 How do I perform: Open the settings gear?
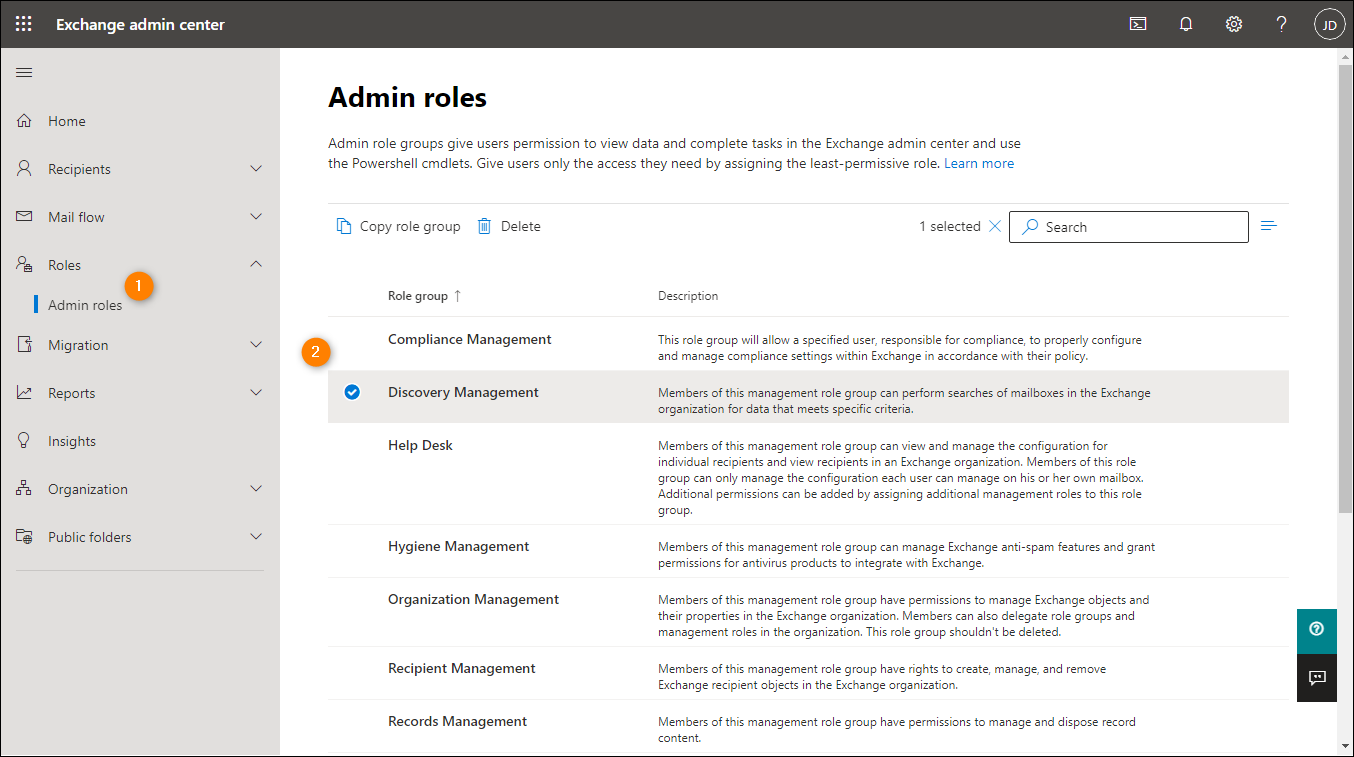1234,24
